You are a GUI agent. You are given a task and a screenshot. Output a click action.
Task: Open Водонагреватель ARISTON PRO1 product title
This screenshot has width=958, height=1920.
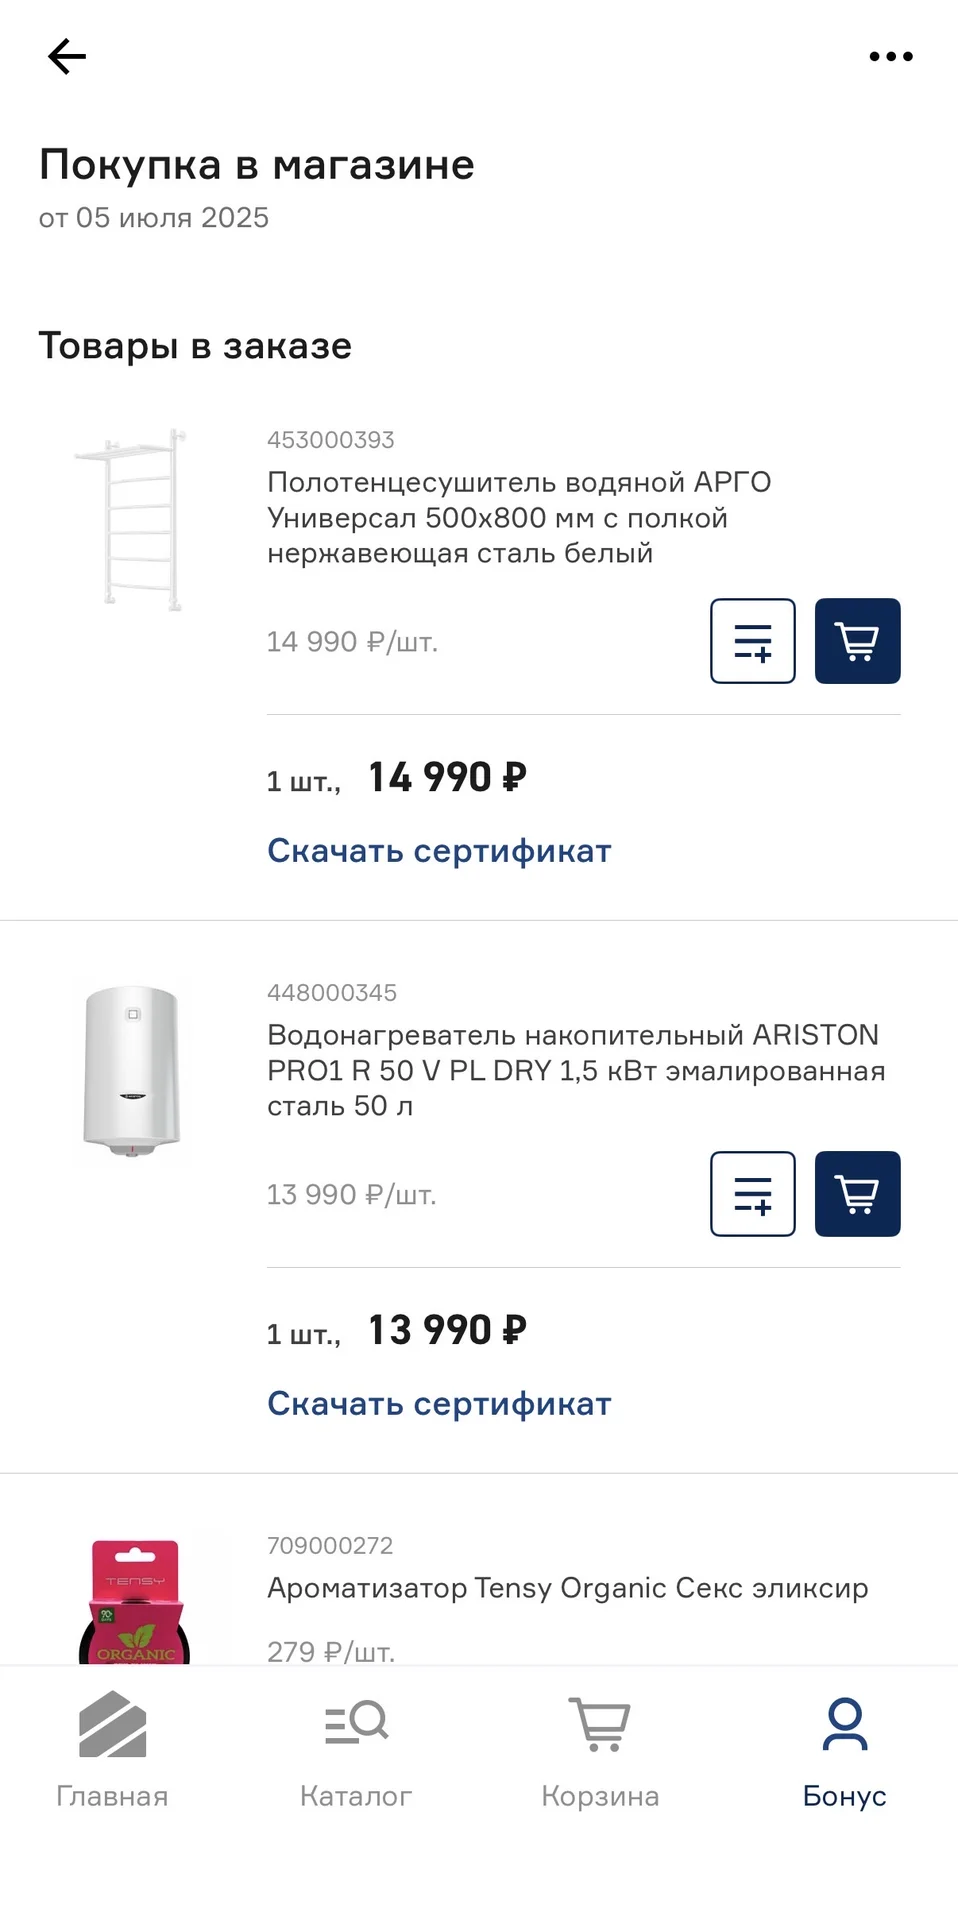click(576, 1070)
